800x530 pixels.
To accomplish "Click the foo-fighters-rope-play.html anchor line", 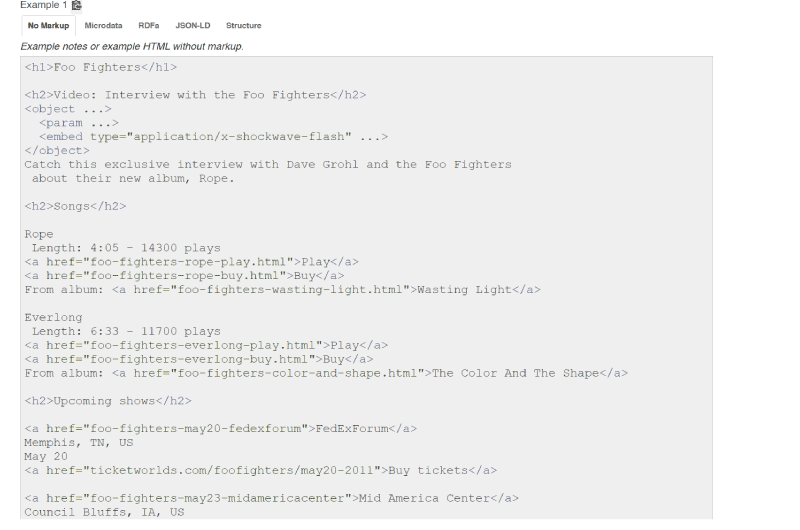I will tap(191, 262).
